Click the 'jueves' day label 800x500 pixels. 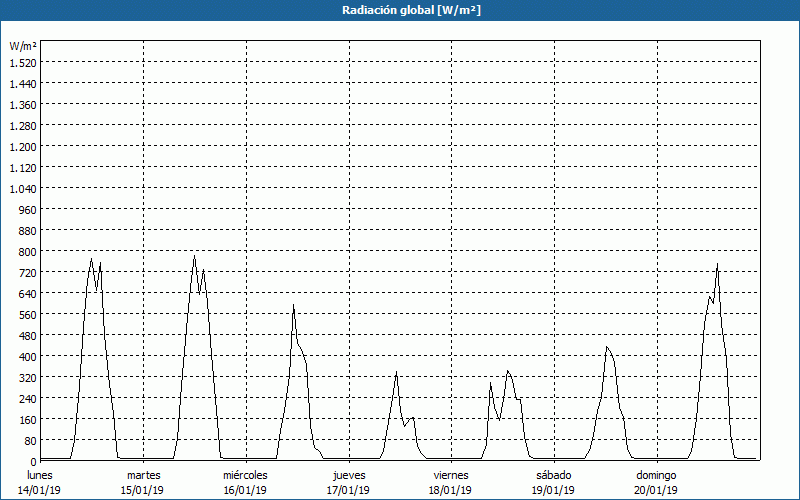(349, 475)
